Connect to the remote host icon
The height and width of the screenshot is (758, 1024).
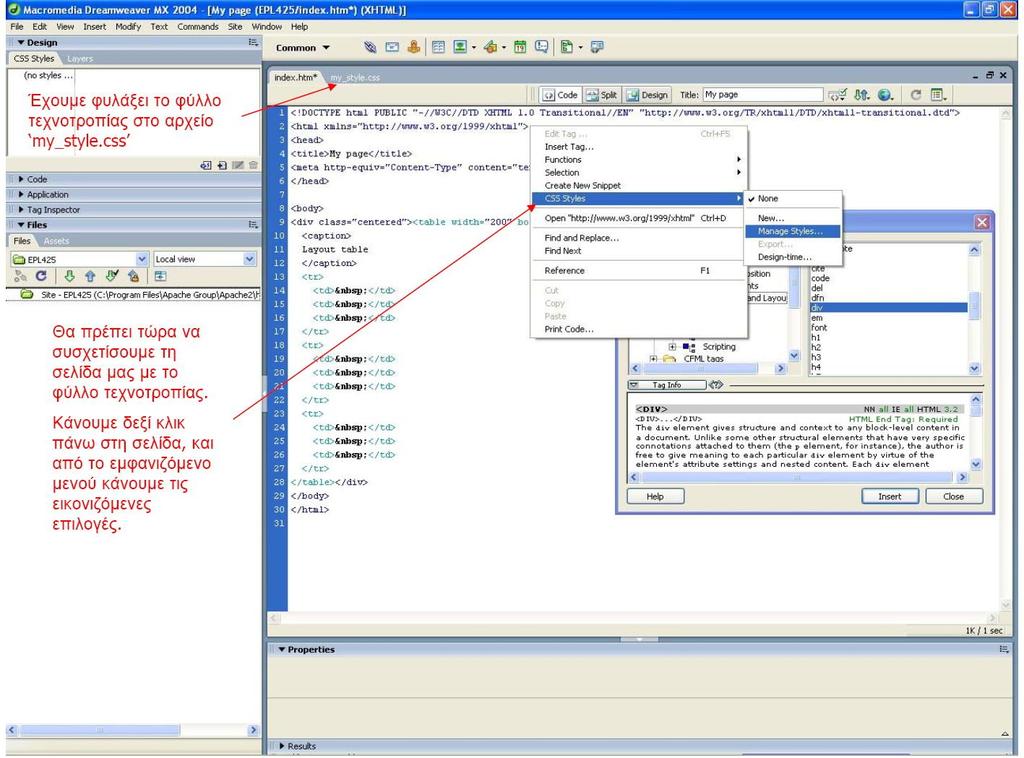(20, 276)
